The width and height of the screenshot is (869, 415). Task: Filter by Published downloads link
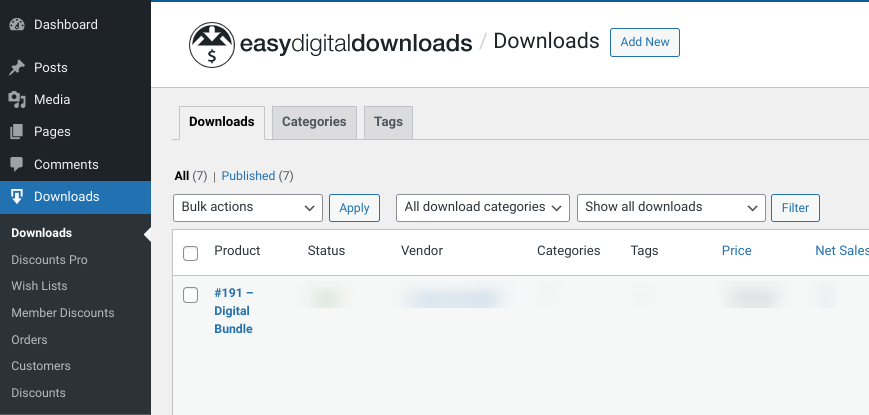(248, 176)
